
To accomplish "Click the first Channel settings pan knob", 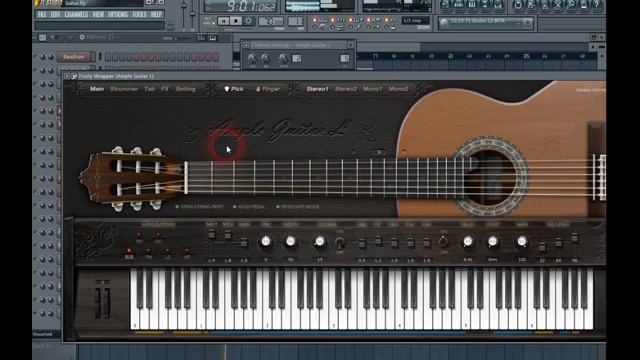I will click(252, 59).
